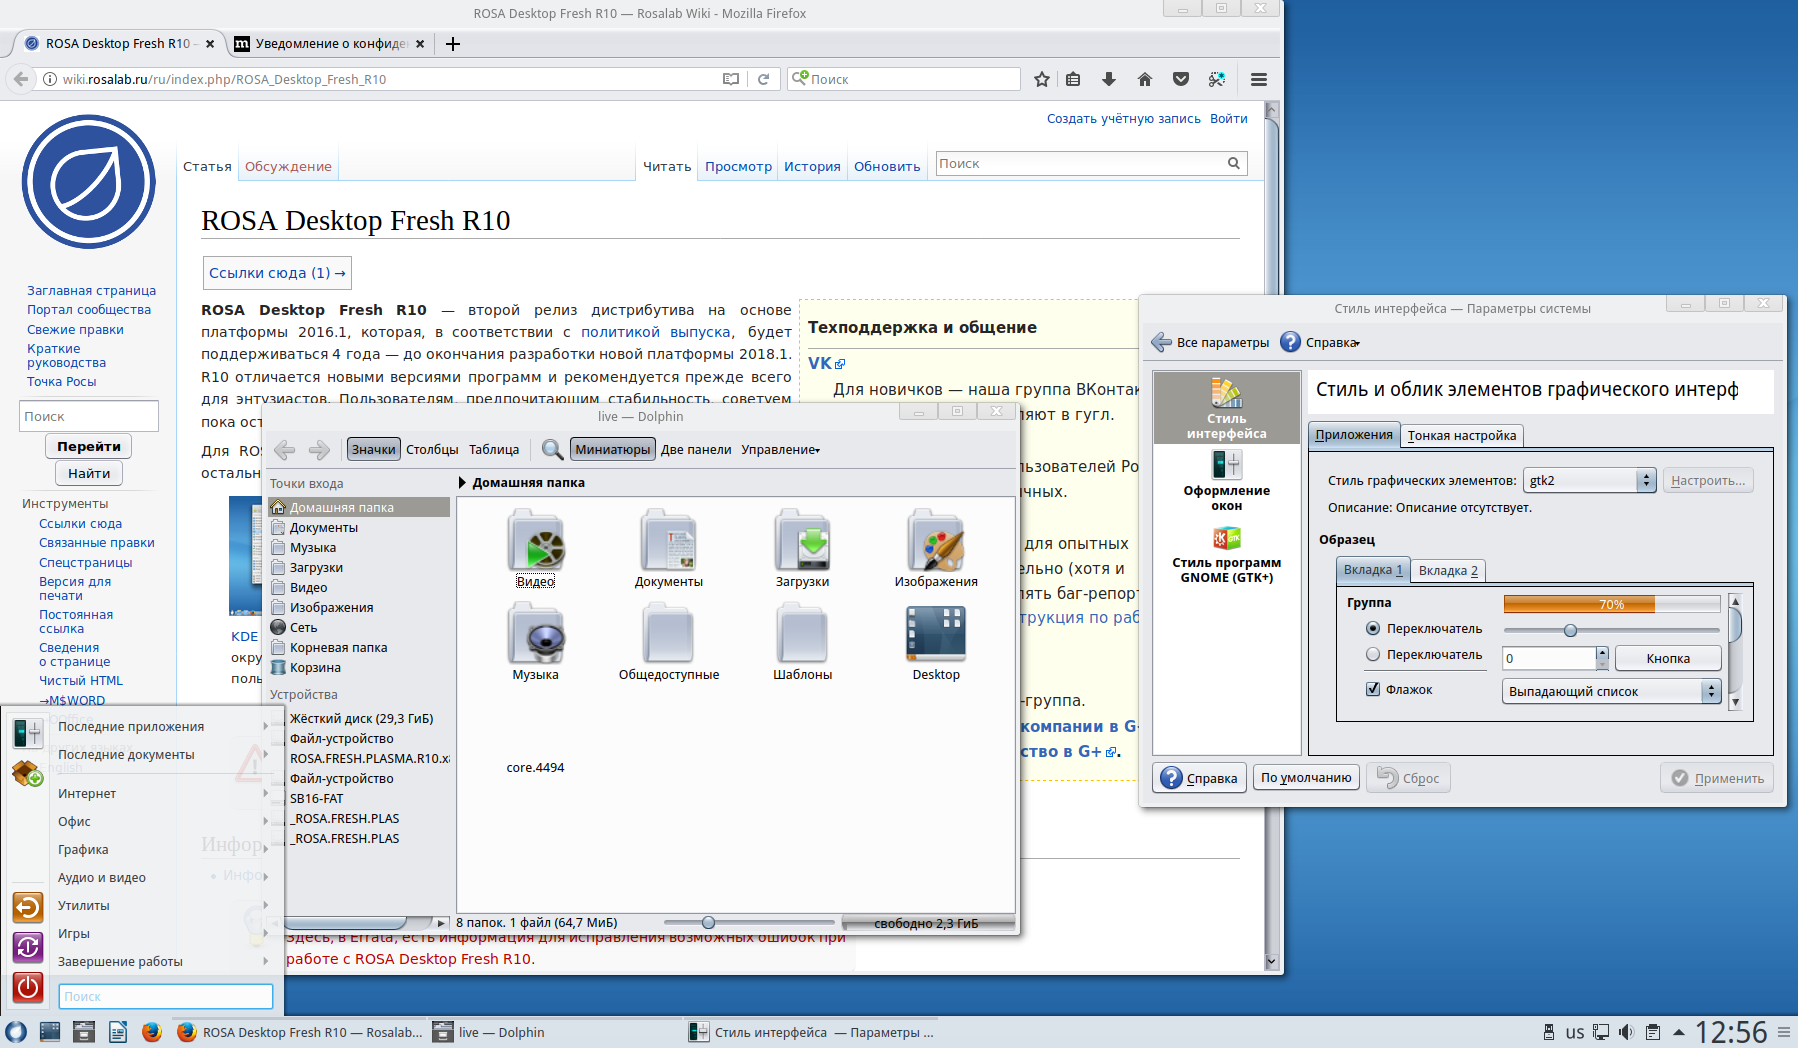
Task: Click the Dolphin icon zoom slider
Action: (x=708, y=923)
